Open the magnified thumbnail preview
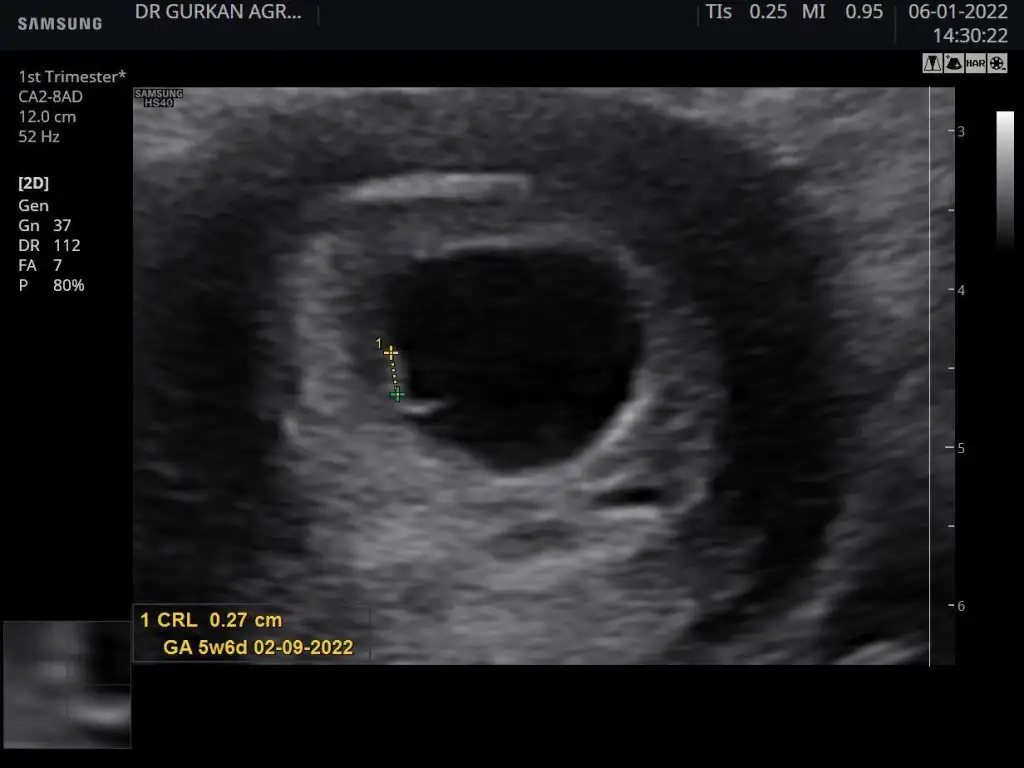This screenshot has height=768, width=1024. tap(67, 684)
